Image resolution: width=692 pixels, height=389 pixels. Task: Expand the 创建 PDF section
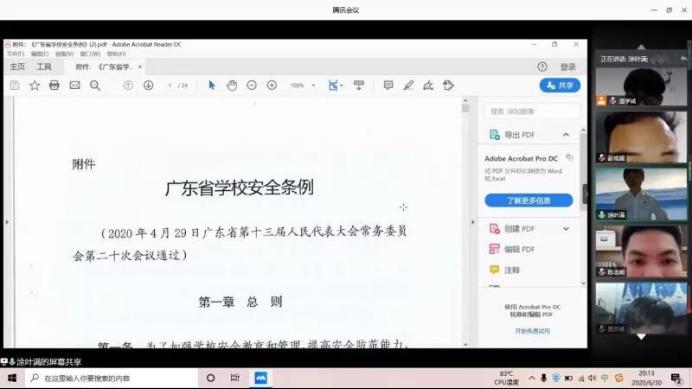coord(566,229)
